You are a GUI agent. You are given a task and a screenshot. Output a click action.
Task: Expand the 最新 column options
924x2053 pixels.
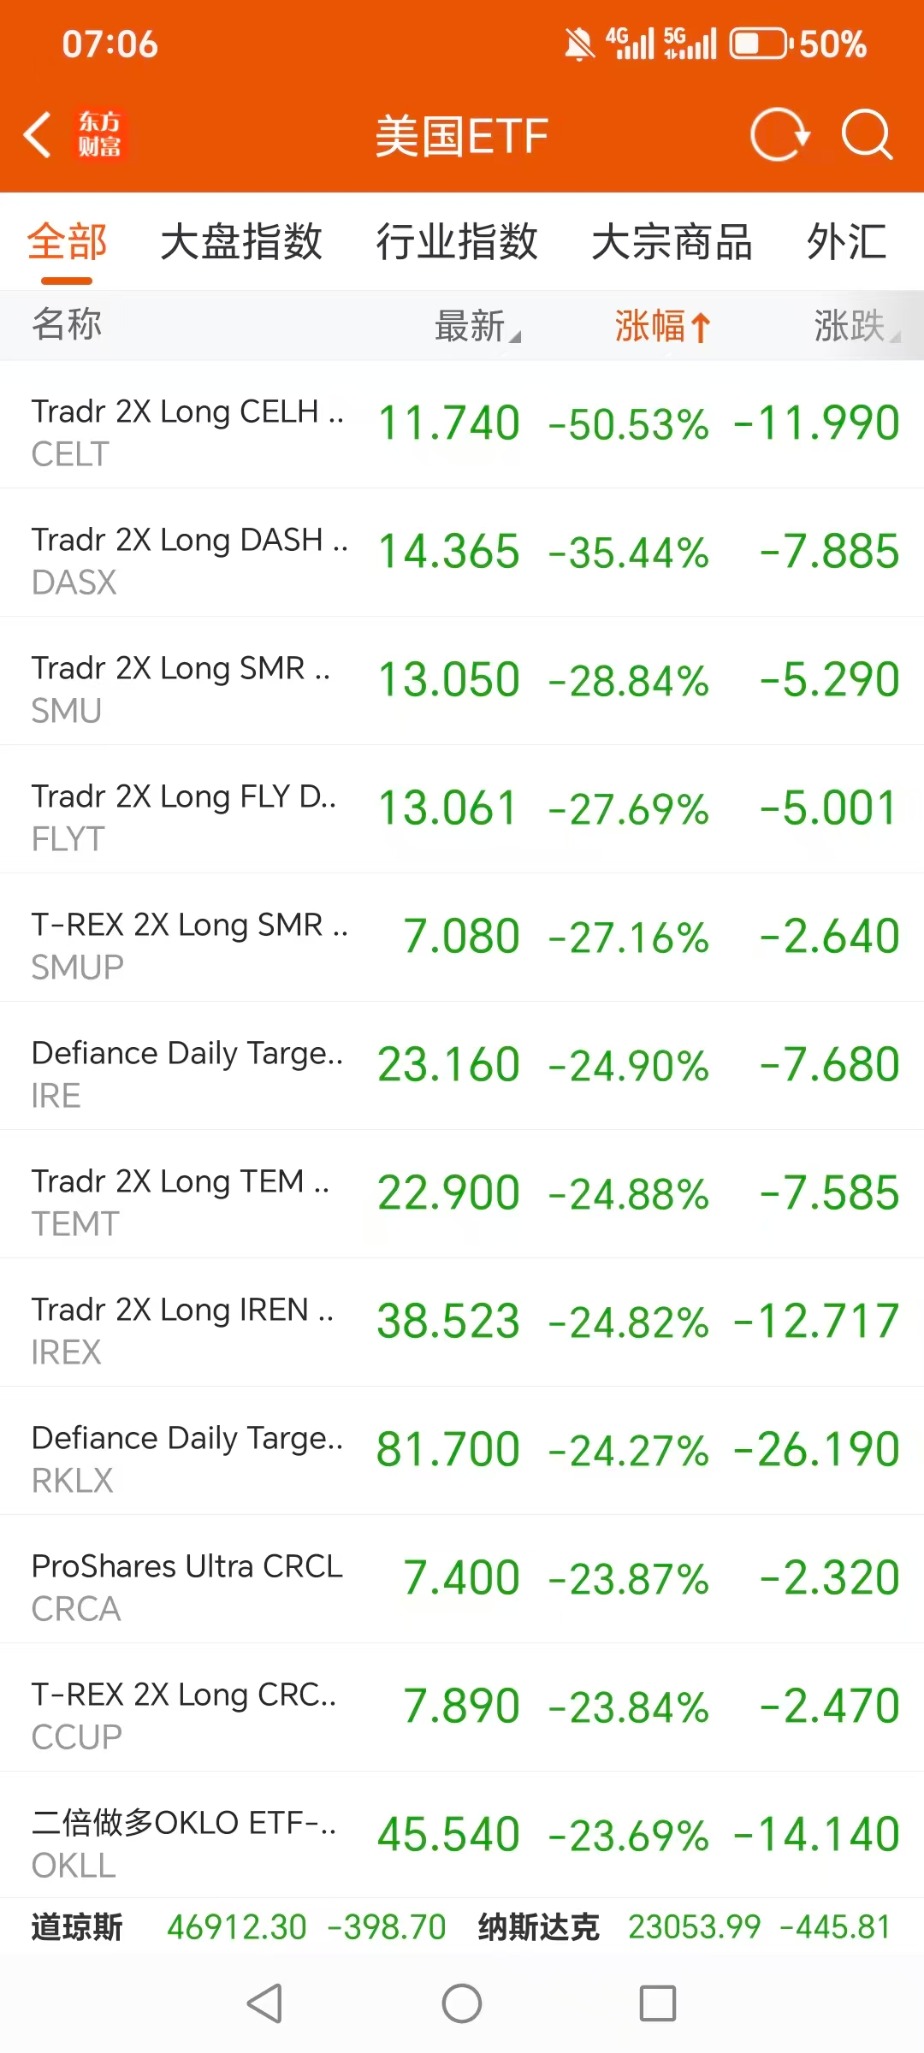click(477, 326)
